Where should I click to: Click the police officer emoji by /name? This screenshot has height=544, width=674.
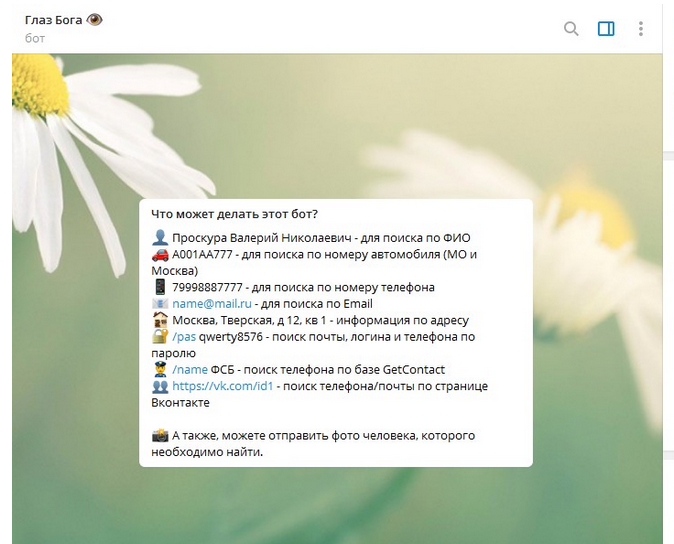pyautogui.click(x=160, y=369)
